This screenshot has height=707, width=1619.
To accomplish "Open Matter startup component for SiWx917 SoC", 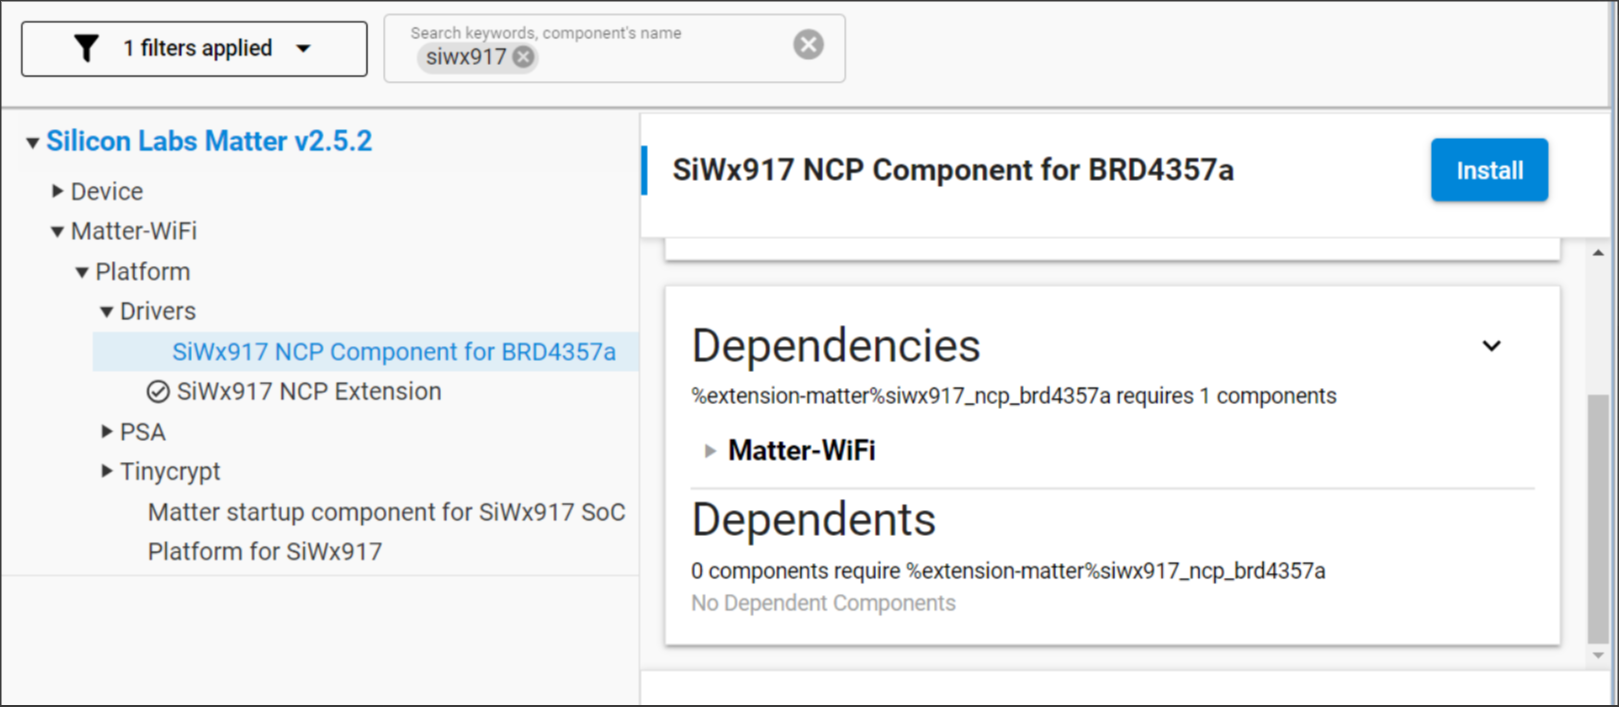I will tap(386, 512).
